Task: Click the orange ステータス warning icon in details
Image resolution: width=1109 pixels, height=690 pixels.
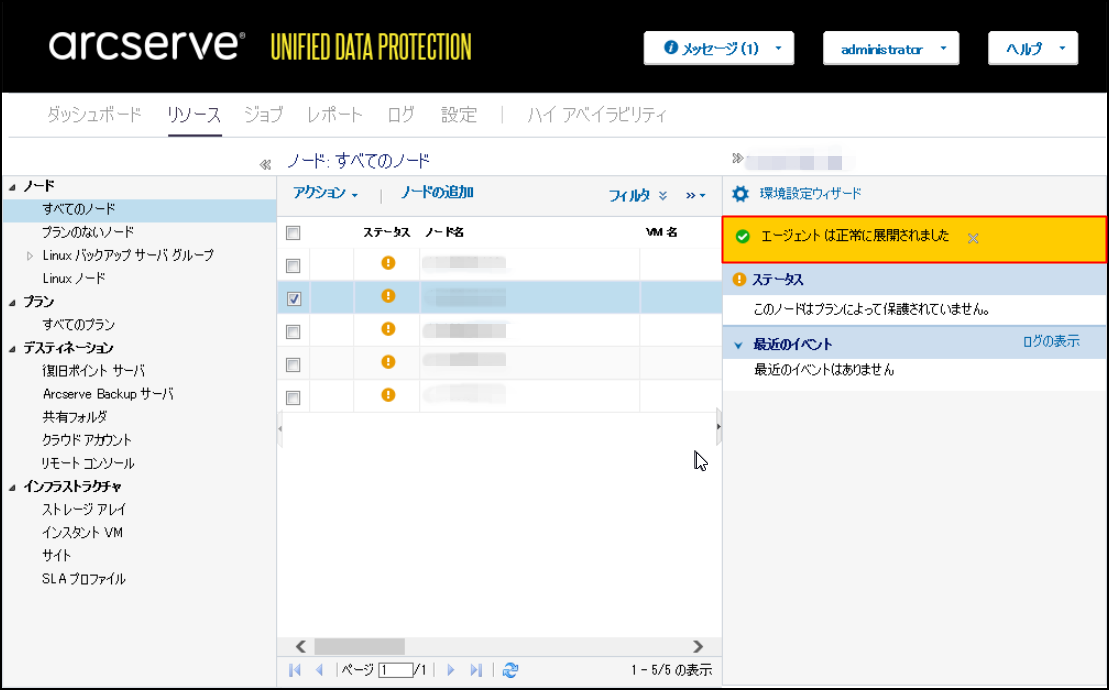Action: (739, 279)
